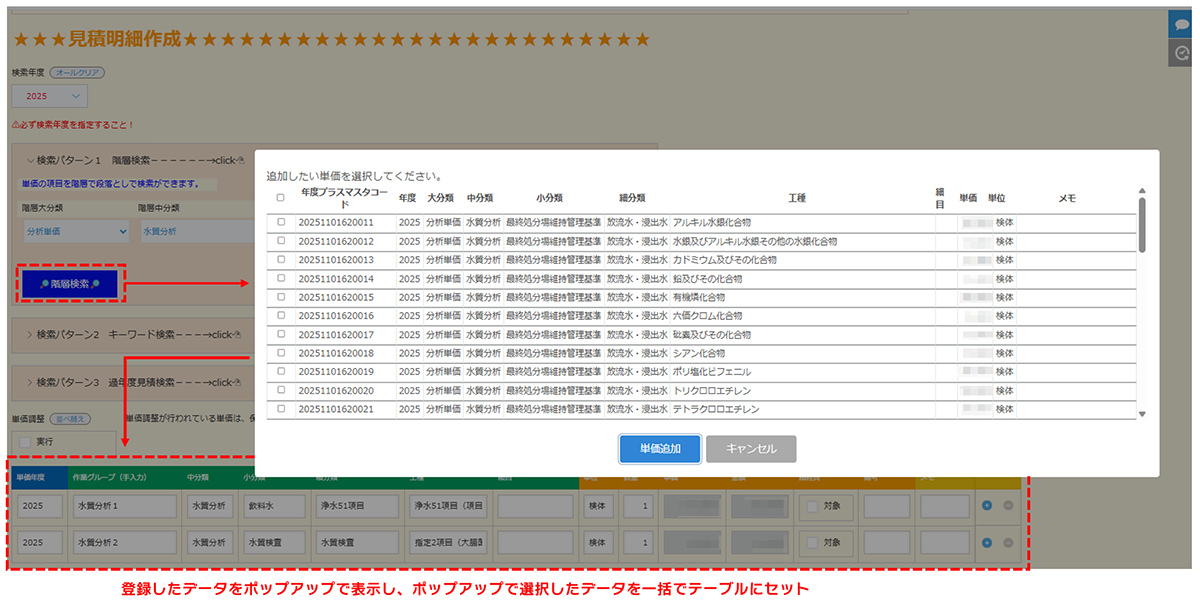The image size is (1200, 613).
Task: Click the popup scrollbar down arrow
Action: click(1142, 414)
